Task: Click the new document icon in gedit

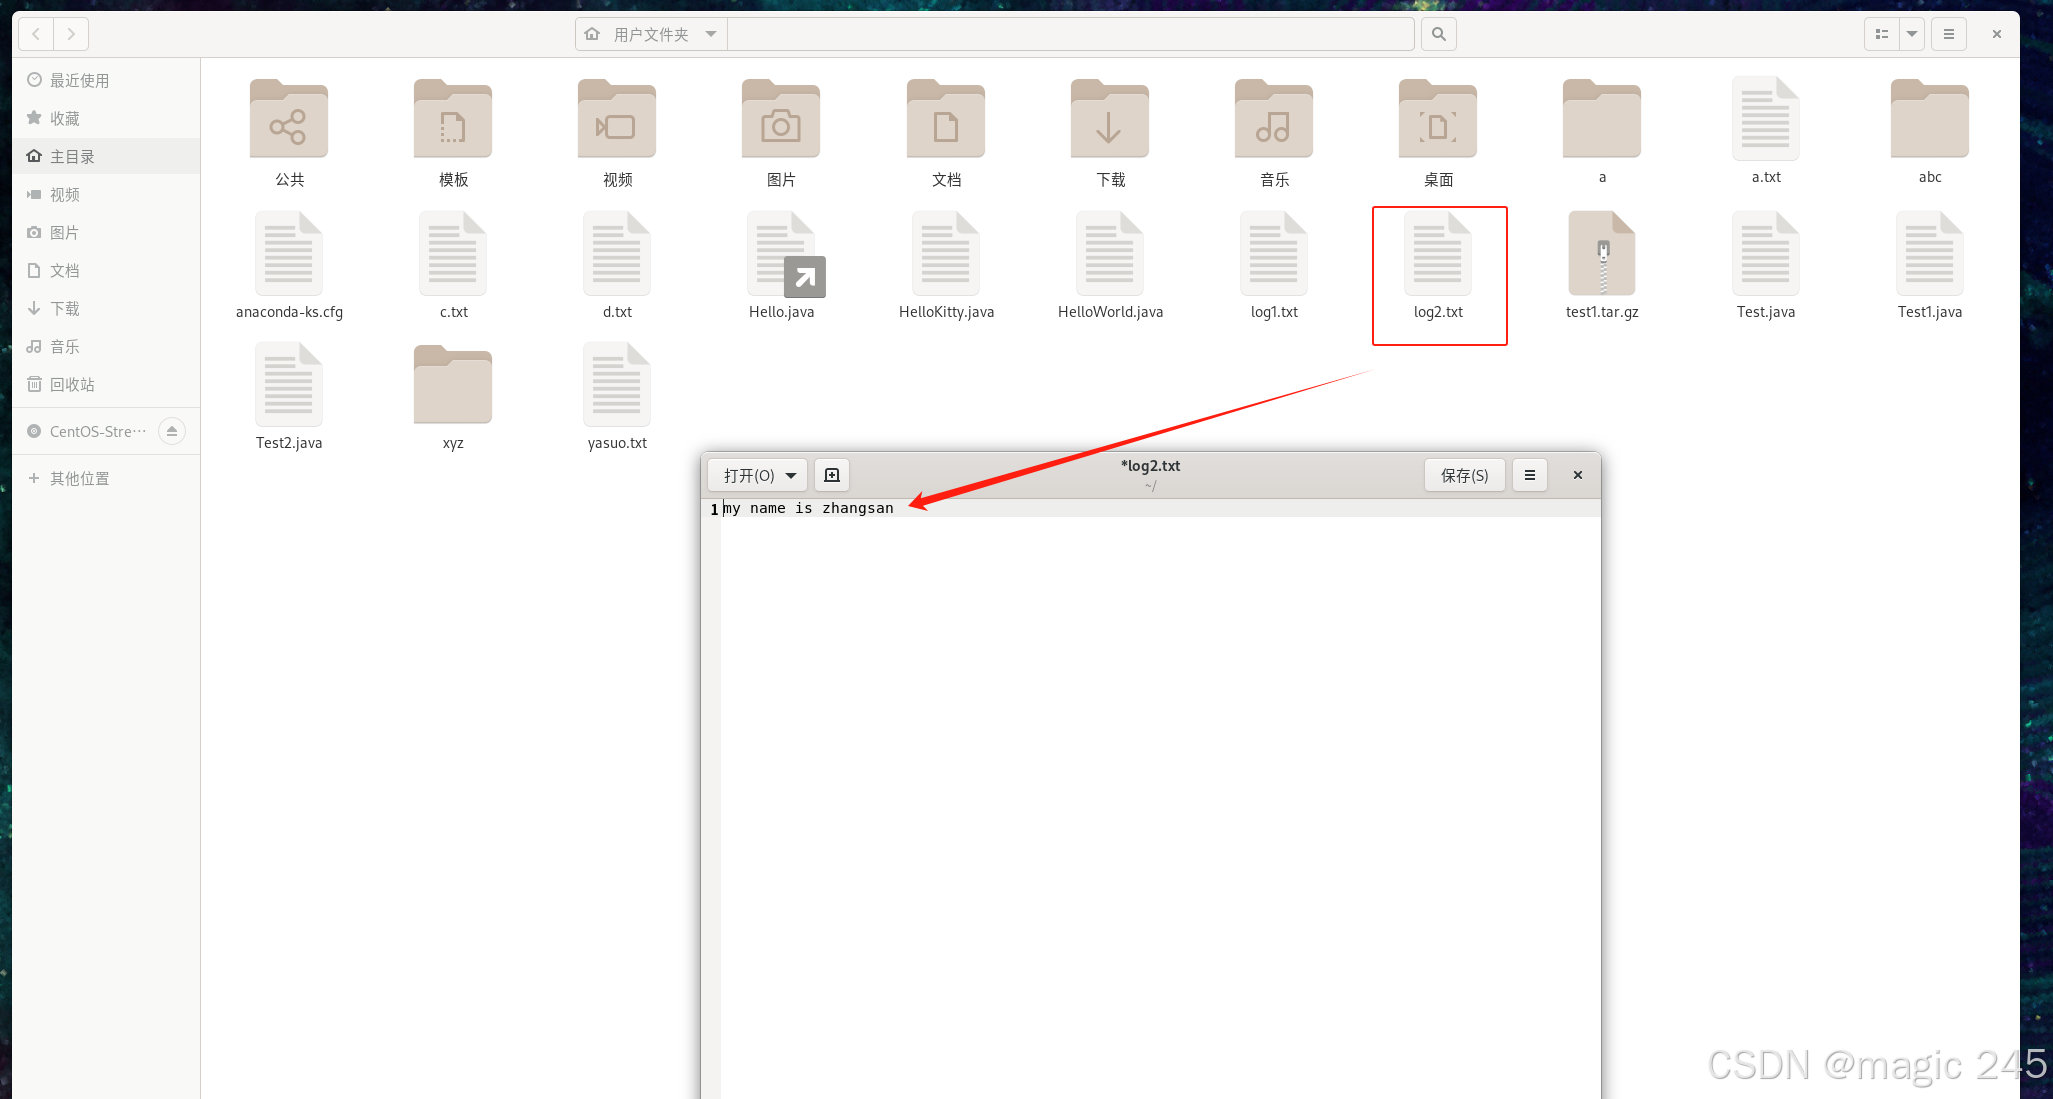Action: pos(831,475)
